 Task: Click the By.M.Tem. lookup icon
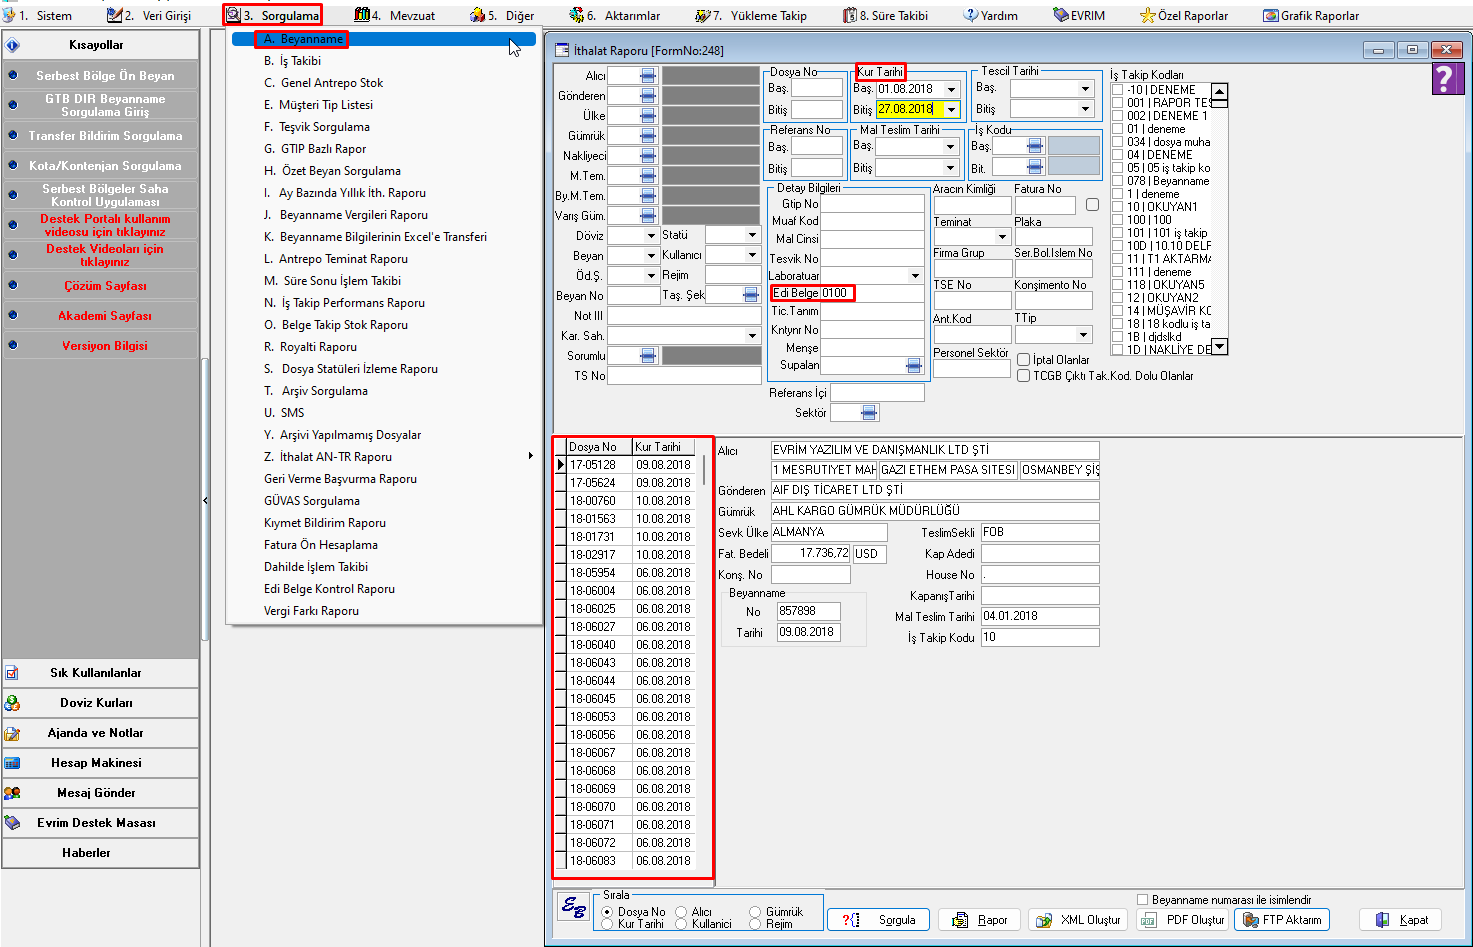648,196
